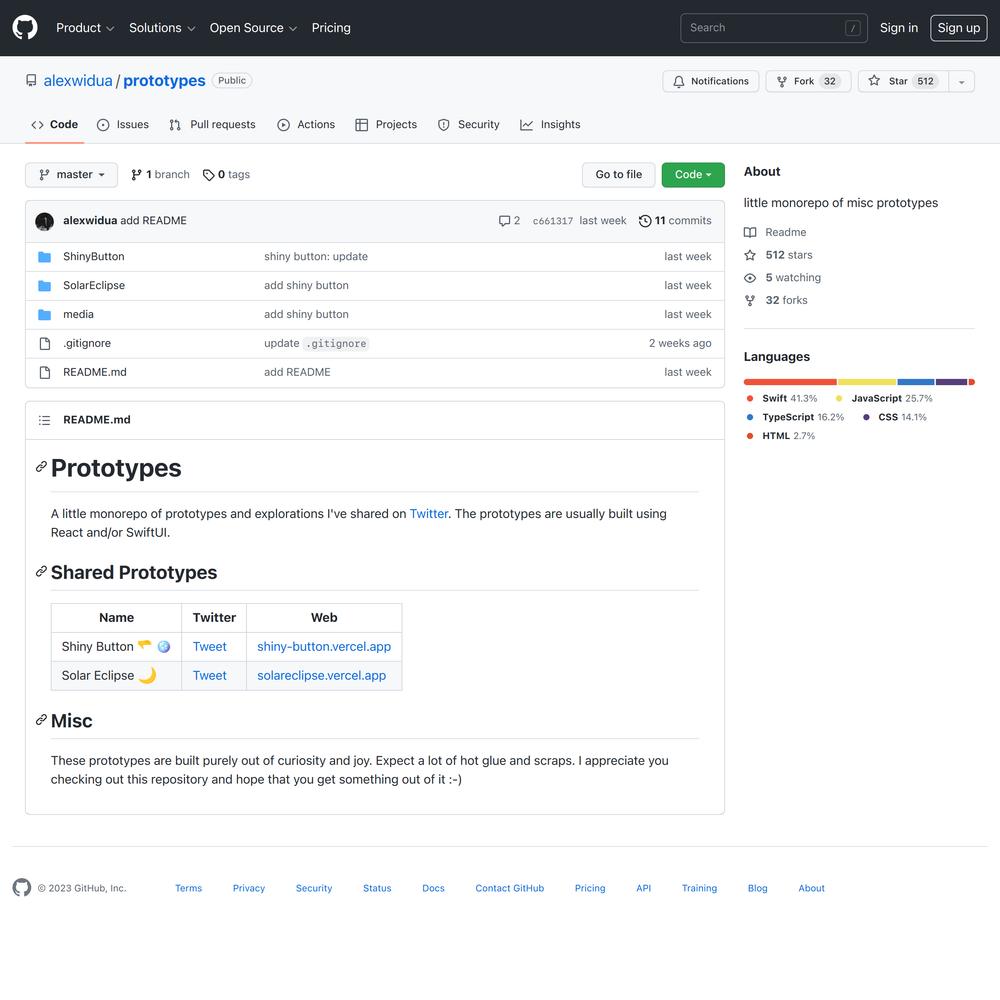Click the bell Notifications icon
The width and height of the screenshot is (1000, 1000).
click(679, 82)
